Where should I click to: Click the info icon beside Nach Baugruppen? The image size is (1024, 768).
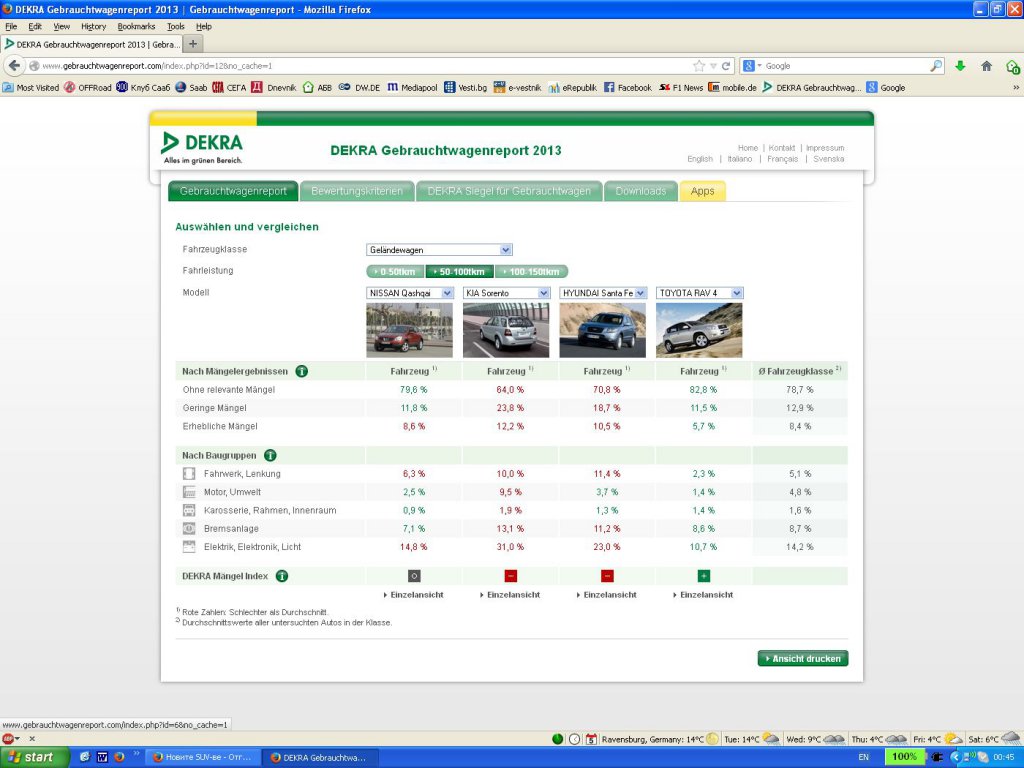click(x=269, y=455)
